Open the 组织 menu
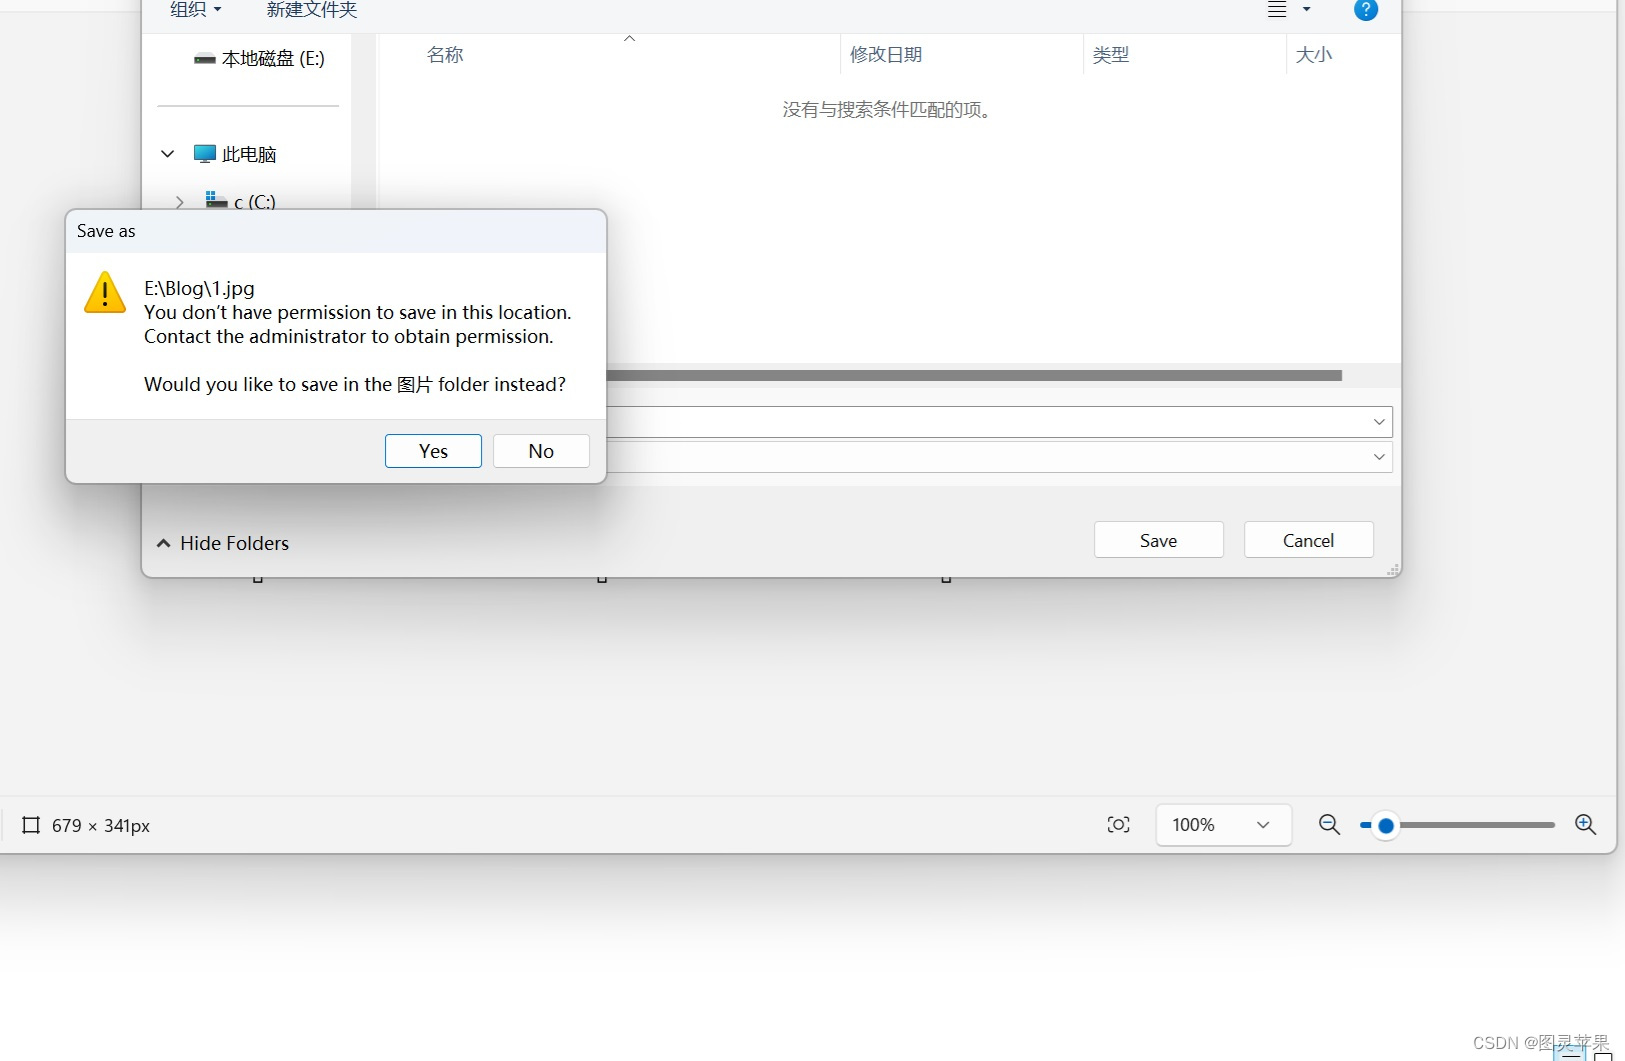The width and height of the screenshot is (1625, 1061). coord(195,10)
